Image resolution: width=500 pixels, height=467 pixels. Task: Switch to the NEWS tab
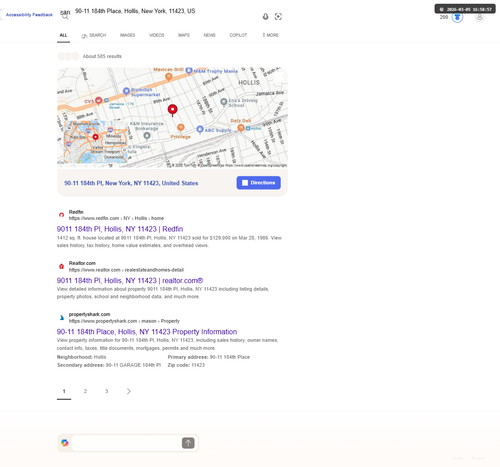210,35
